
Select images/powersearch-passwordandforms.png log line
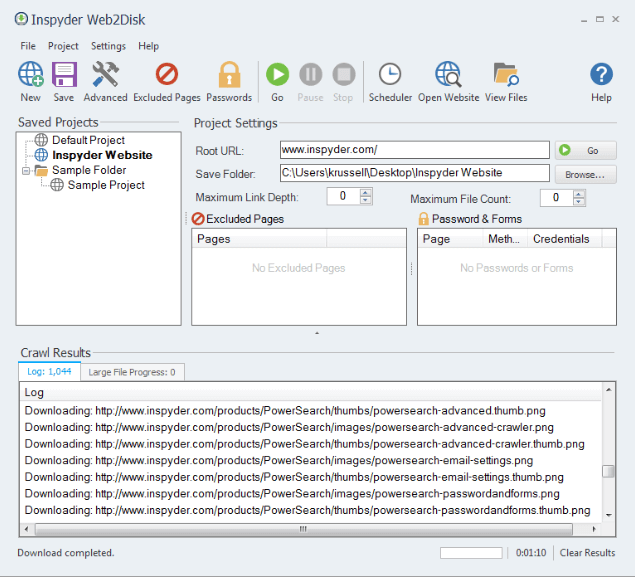[x=292, y=494]
